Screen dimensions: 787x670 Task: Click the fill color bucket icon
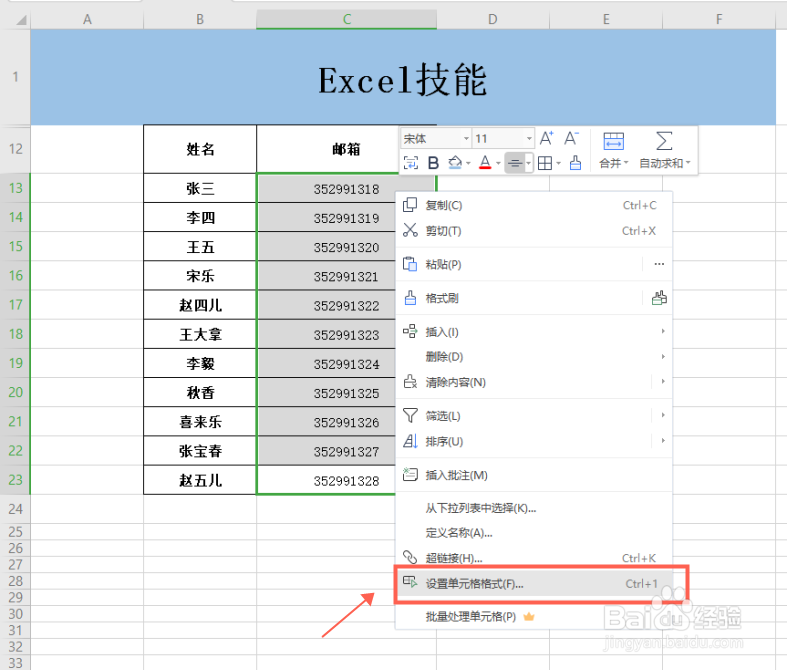[x=455, y=163]
